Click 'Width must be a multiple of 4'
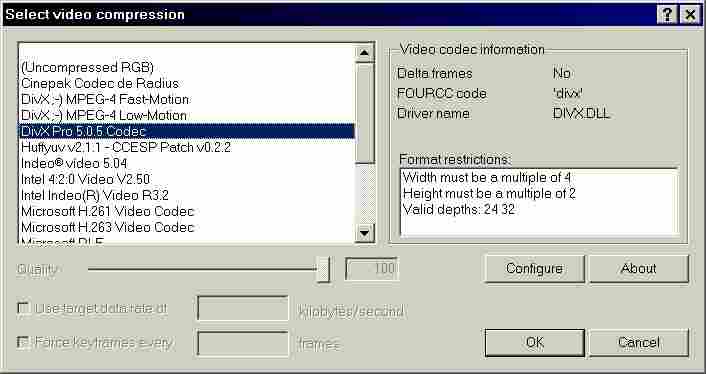706x374 pixels. click(487, 178)
